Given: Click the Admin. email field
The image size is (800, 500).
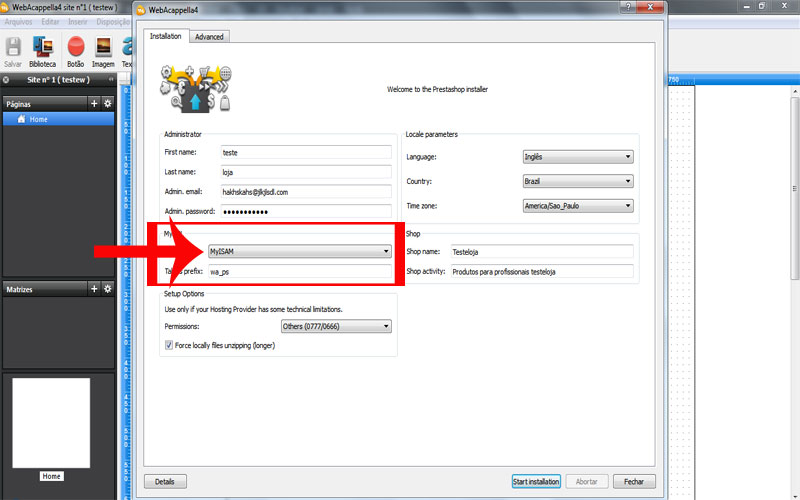Looking at the screenshot, I should point(306,192).
